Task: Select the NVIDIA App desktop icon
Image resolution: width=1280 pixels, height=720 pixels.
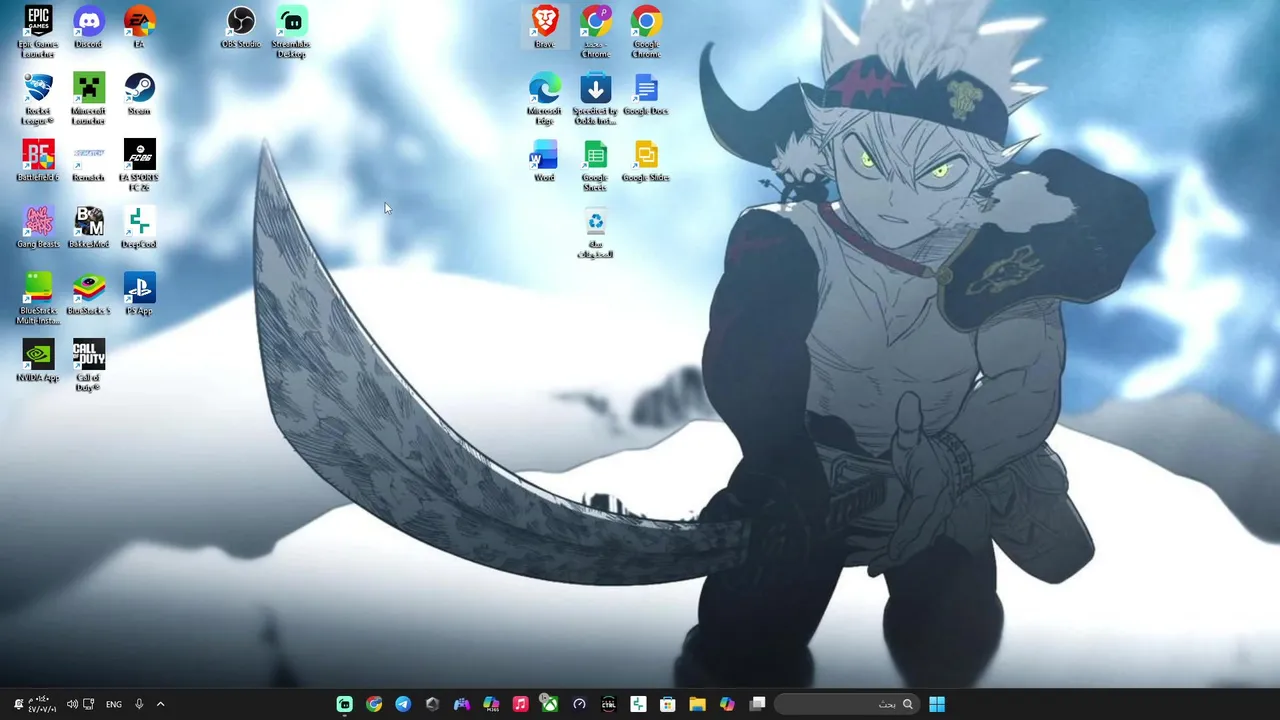Action: [38, 361]
